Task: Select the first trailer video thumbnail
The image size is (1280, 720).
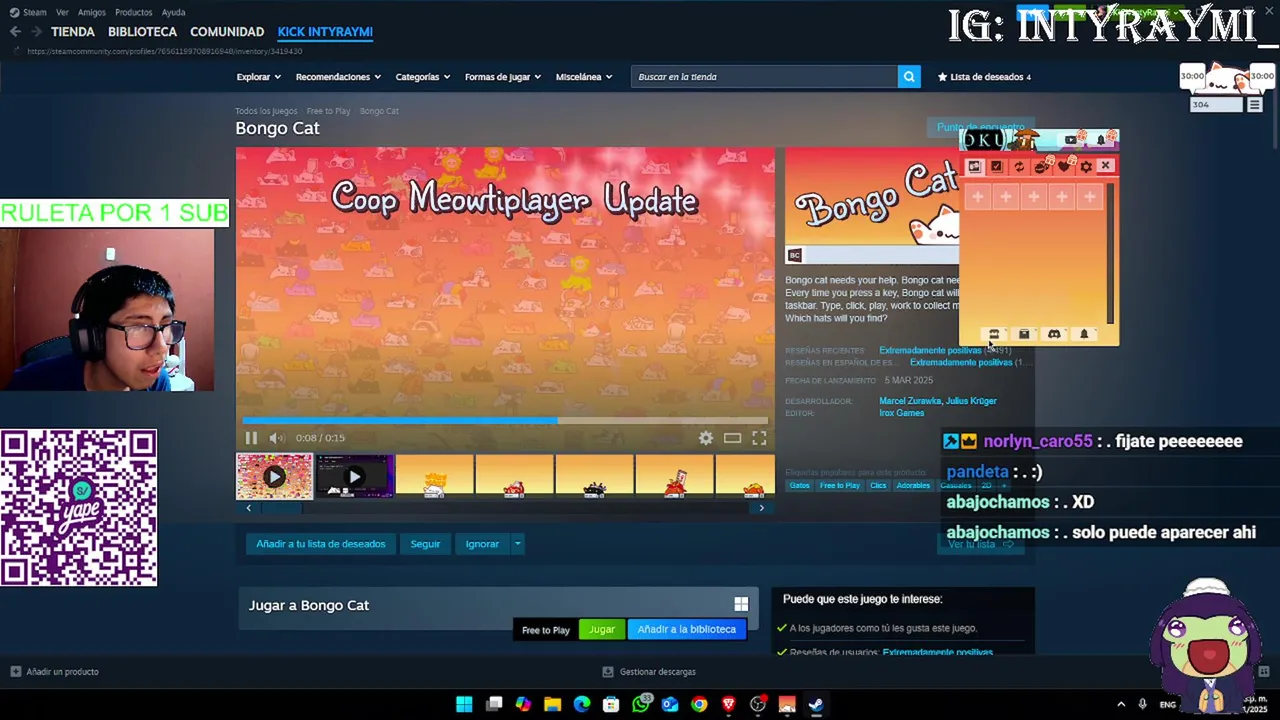Action: click(274, 477)
